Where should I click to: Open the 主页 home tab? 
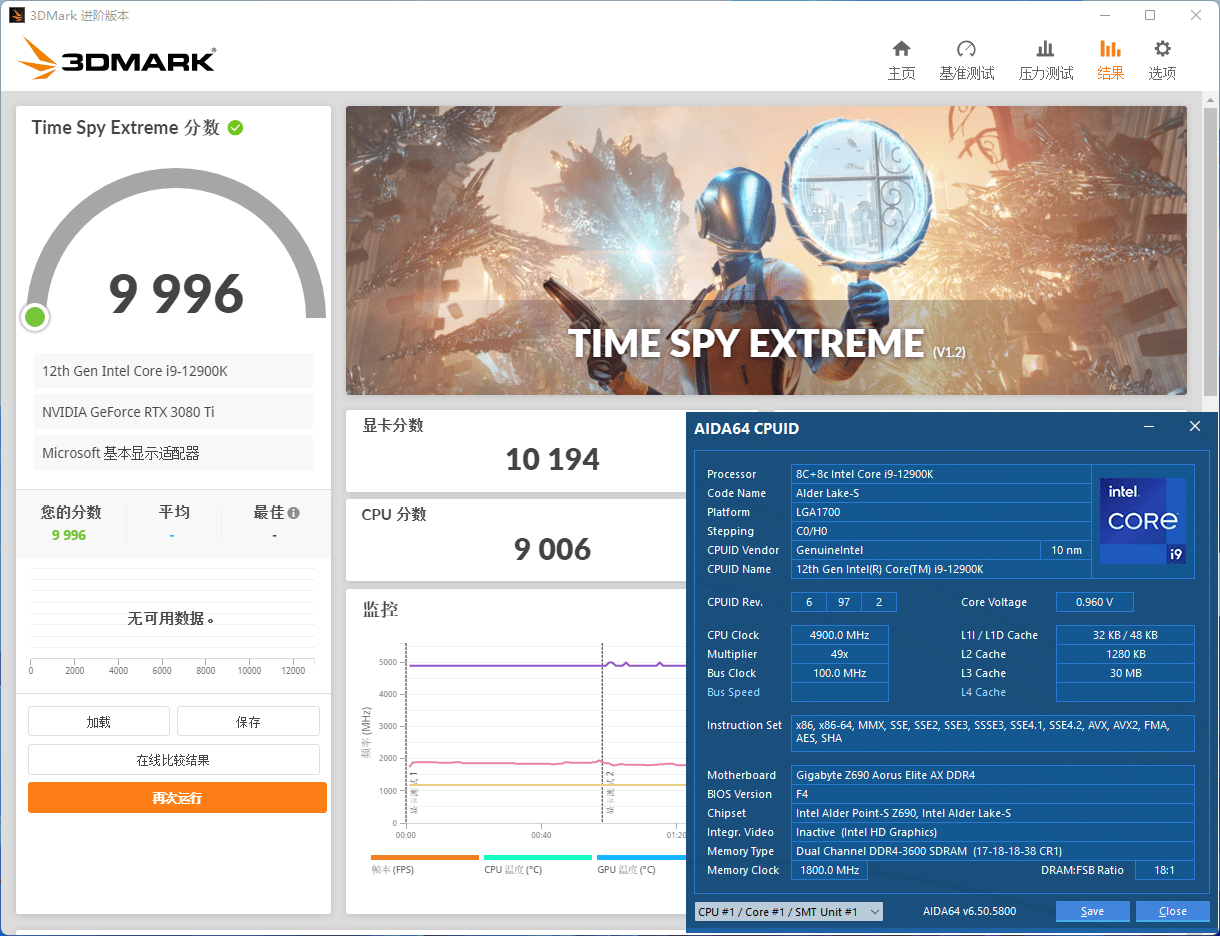coord(901,61)
